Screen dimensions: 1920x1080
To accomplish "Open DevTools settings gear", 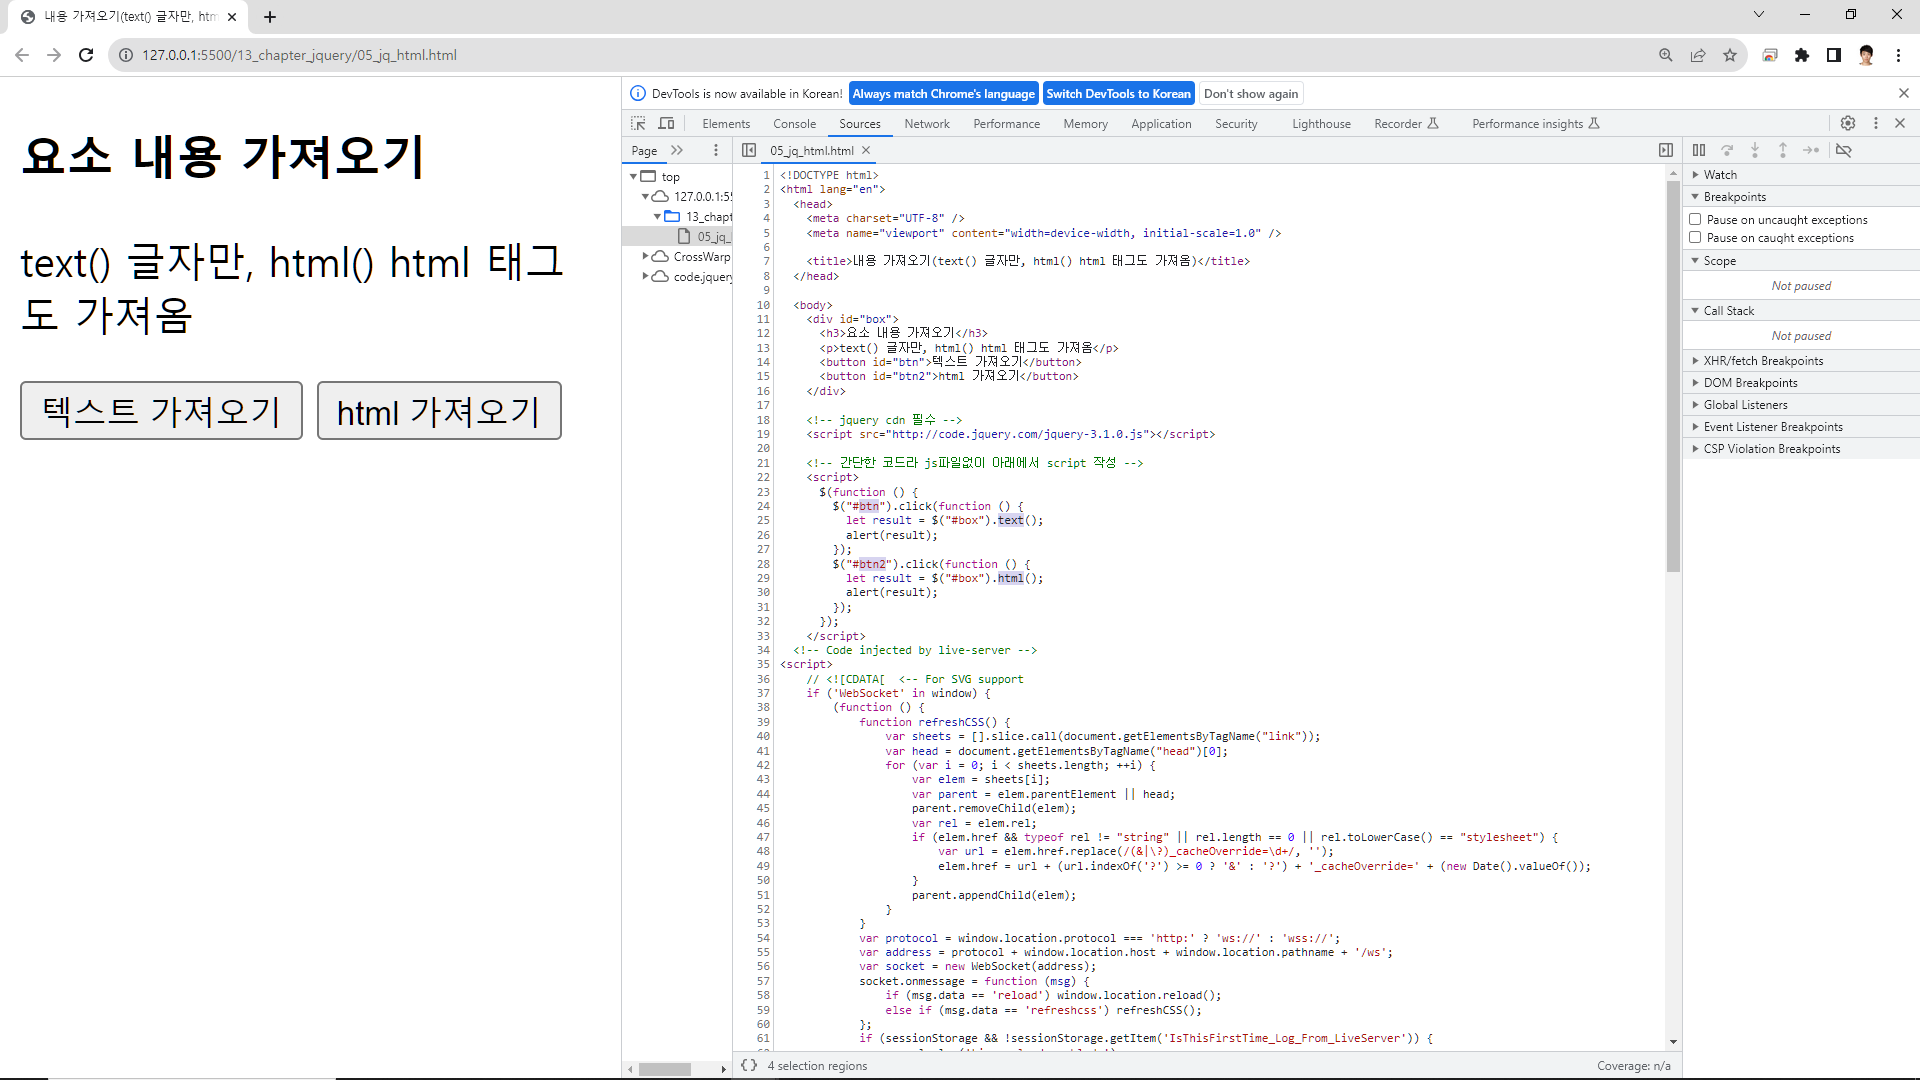I will point(1848,123).
